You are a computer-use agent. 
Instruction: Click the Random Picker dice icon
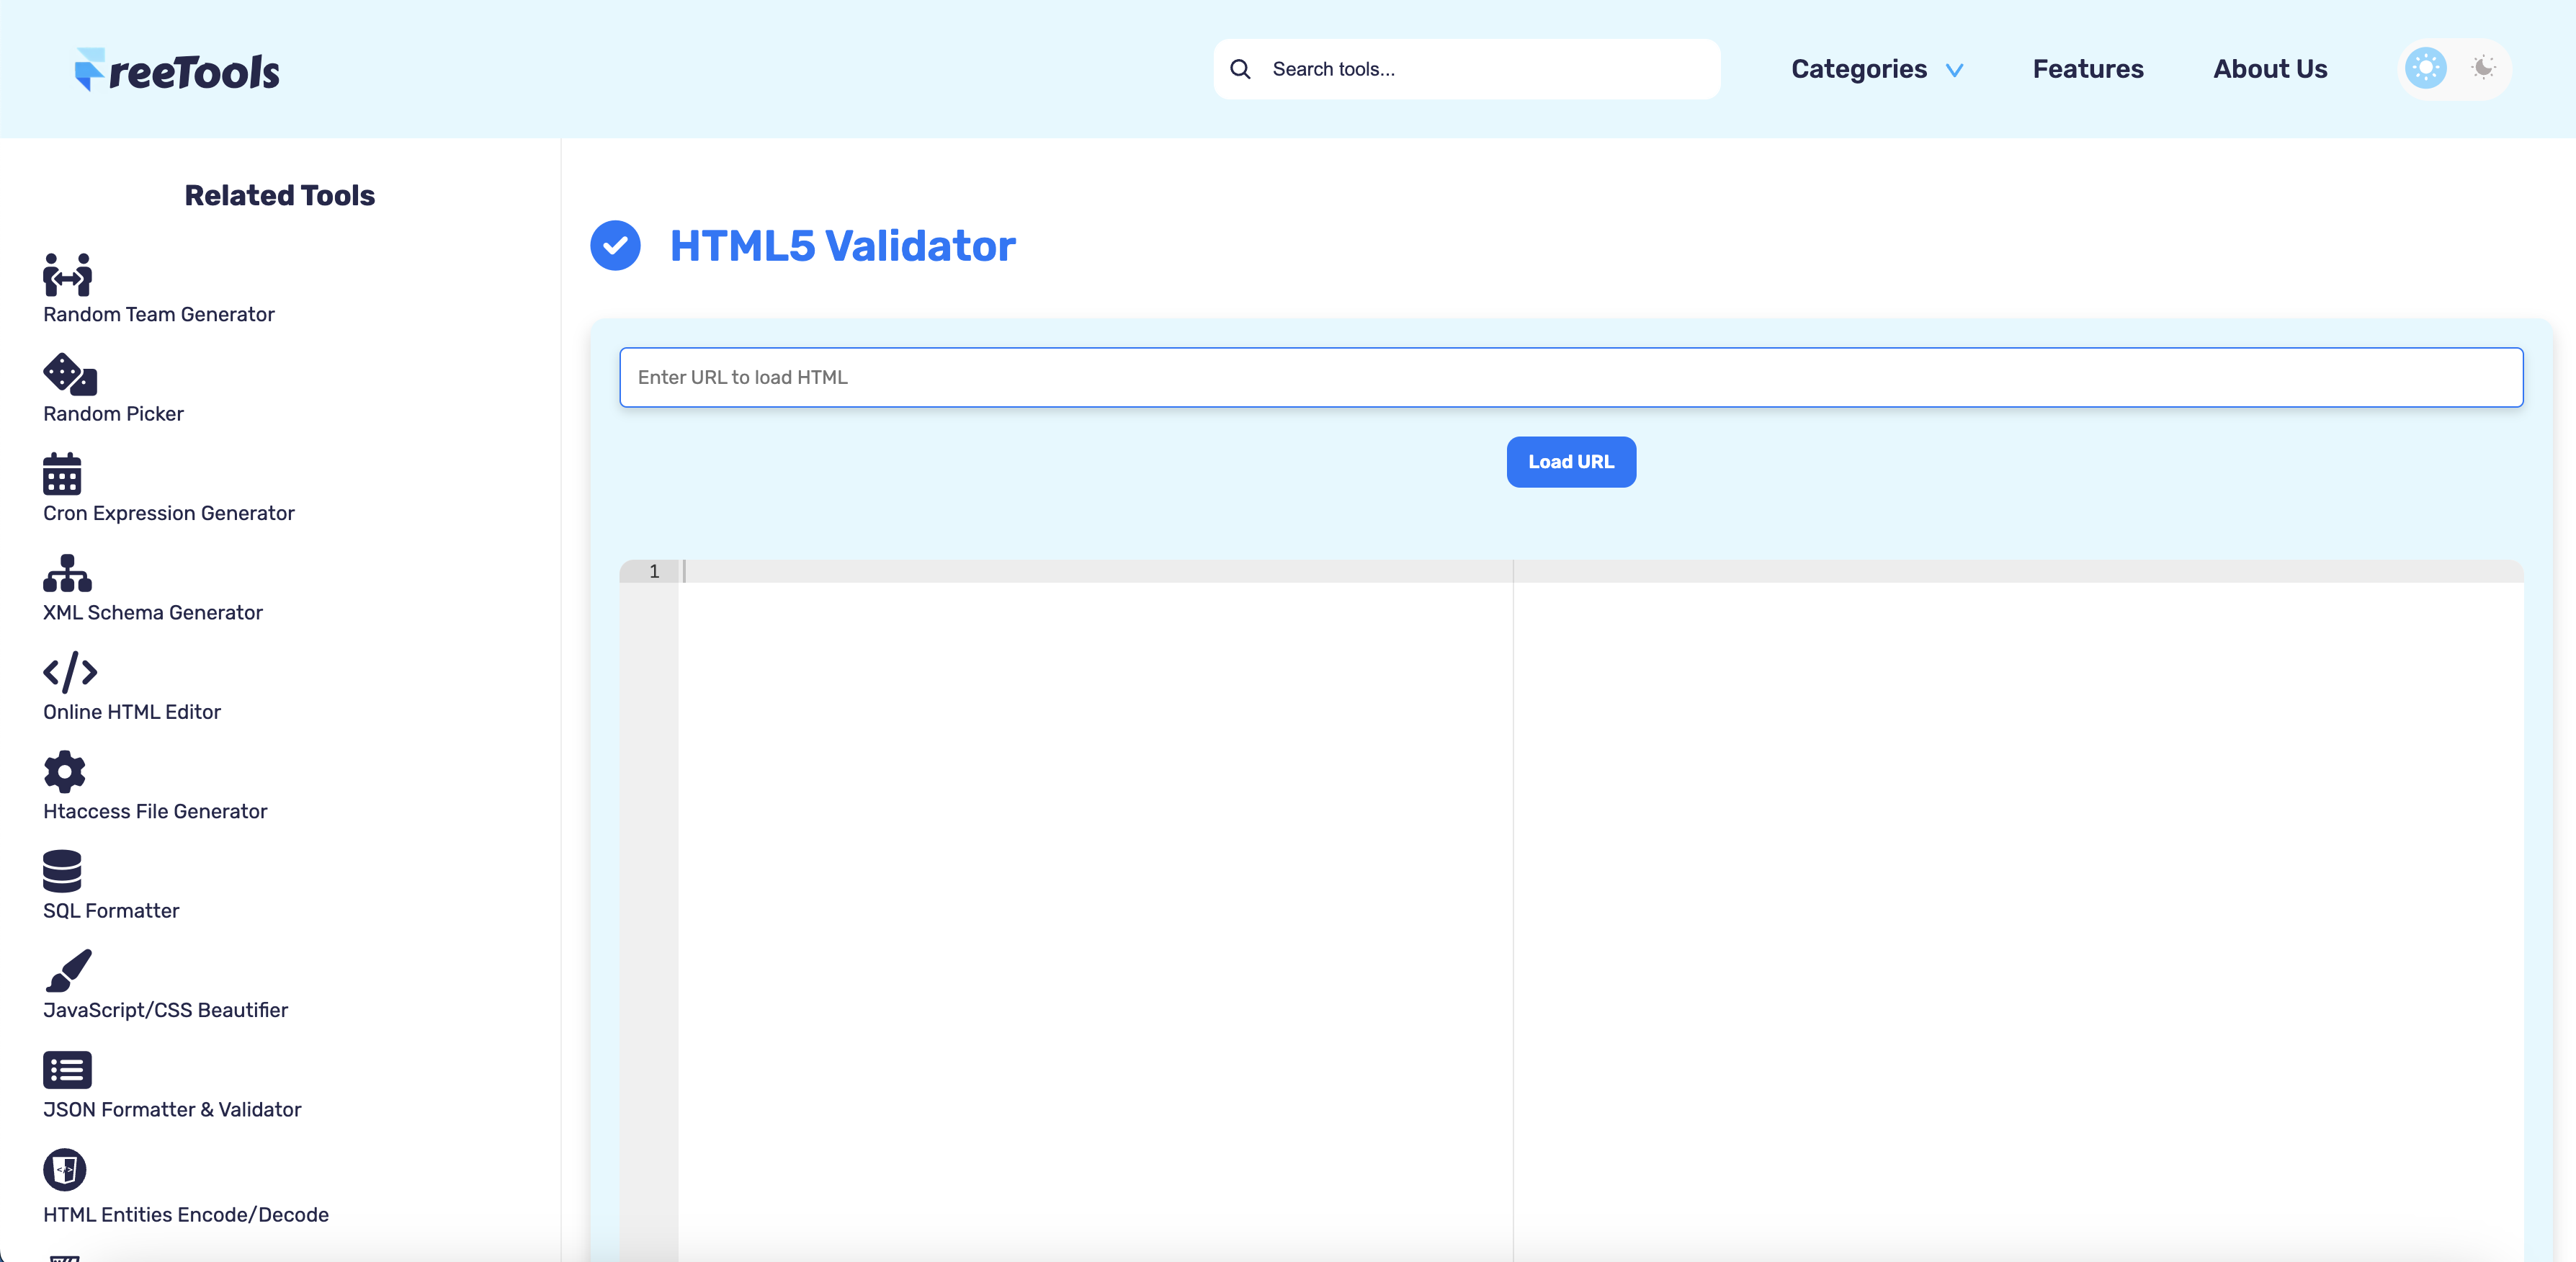tap(69, 374)
